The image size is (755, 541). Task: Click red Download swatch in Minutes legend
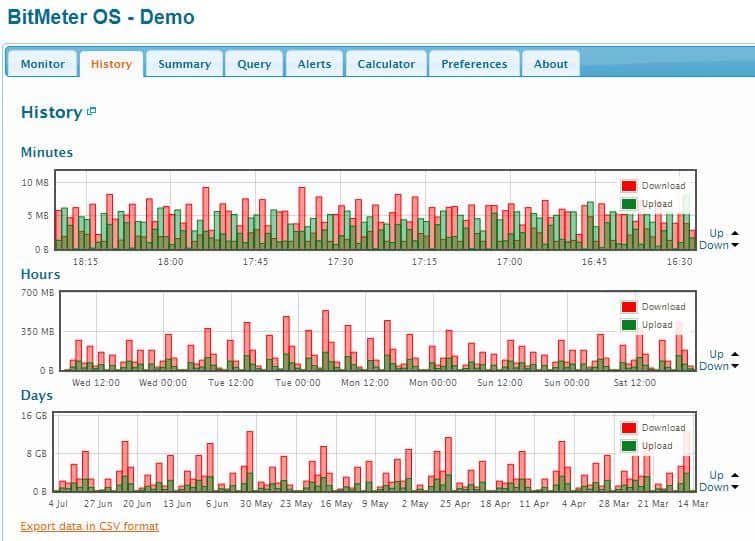pos(629,186)
